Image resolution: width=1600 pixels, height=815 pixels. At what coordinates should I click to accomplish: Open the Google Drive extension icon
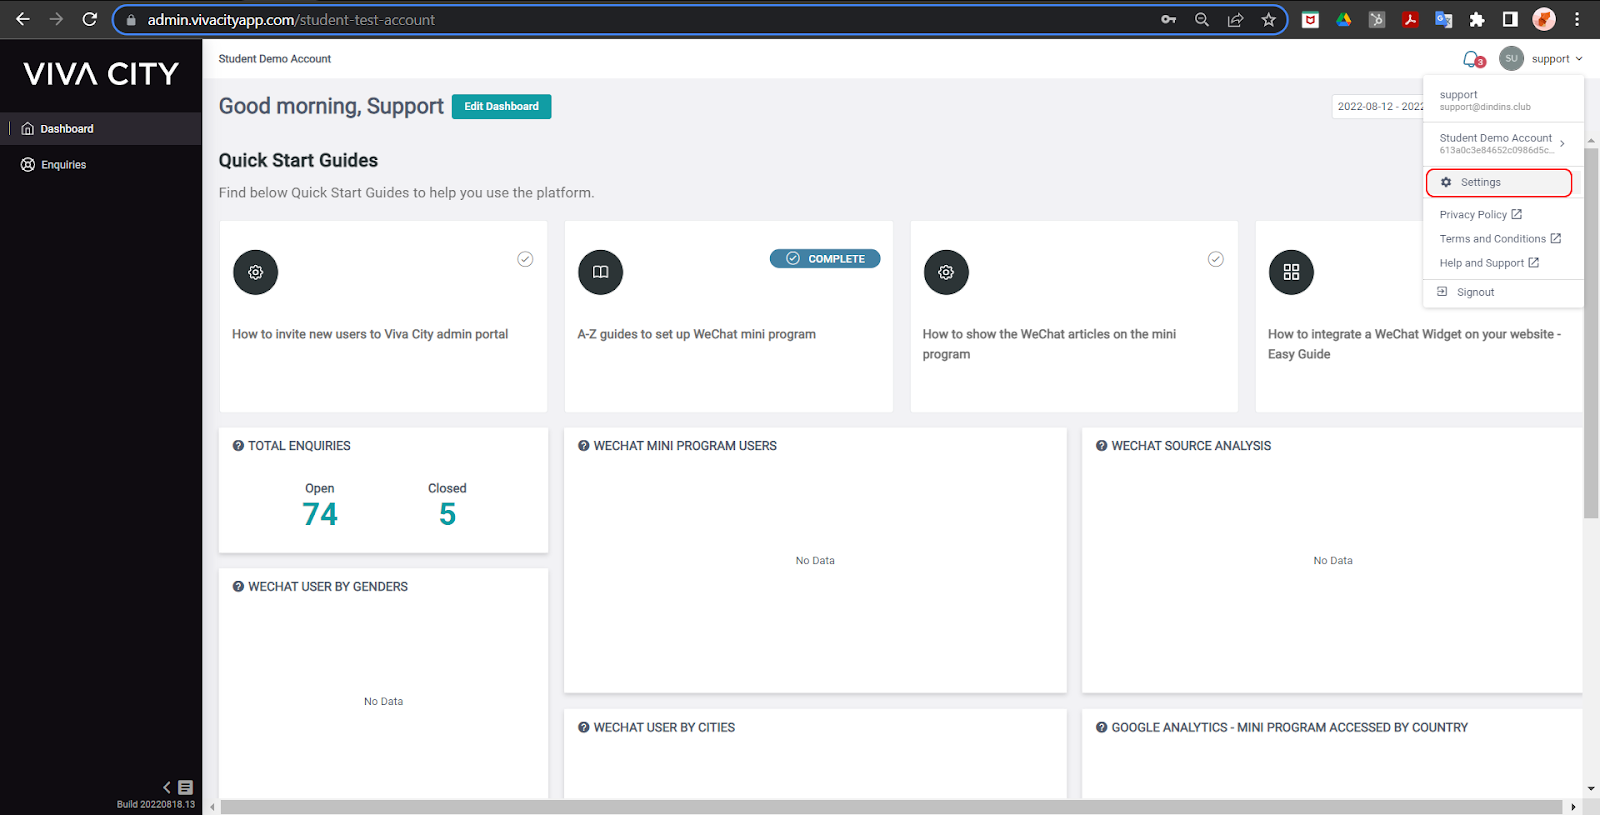click(x=1344, y=19)
